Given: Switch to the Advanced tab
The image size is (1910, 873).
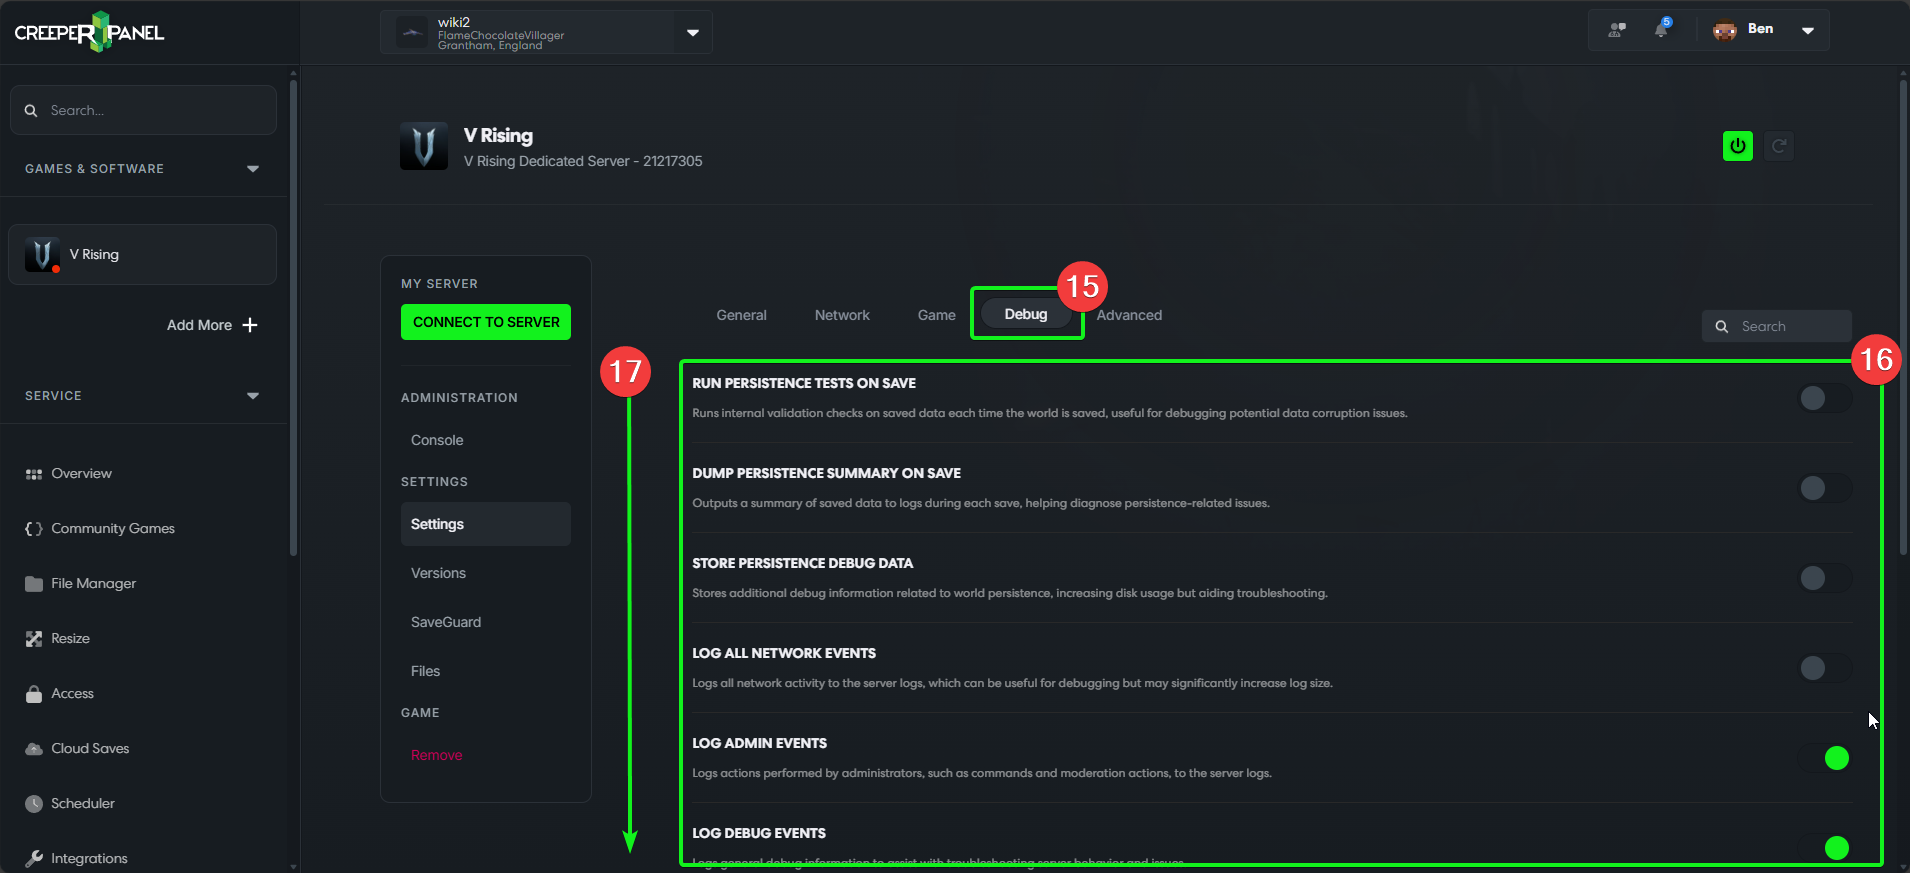Looking at the screenshot, I should 1129,315.
